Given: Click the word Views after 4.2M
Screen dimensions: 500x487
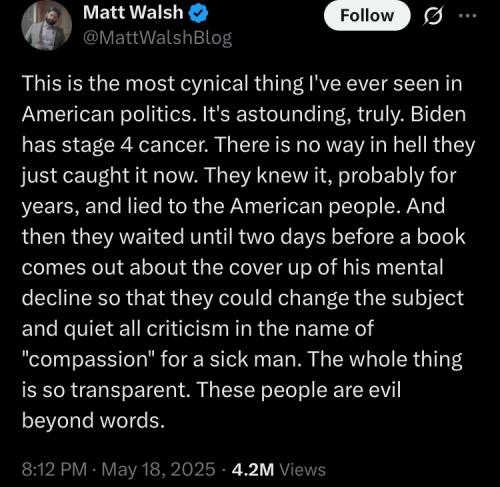Looking at the screenshot, I should 302,470.
